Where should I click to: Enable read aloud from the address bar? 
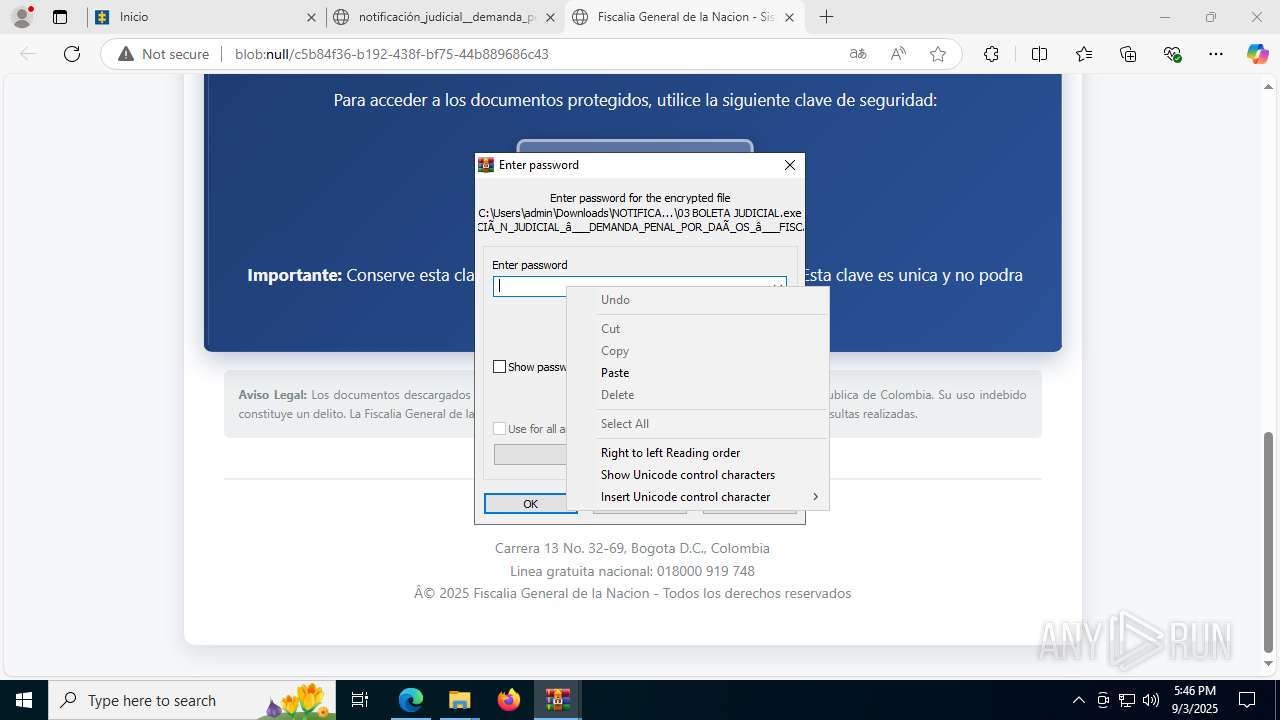898,54
